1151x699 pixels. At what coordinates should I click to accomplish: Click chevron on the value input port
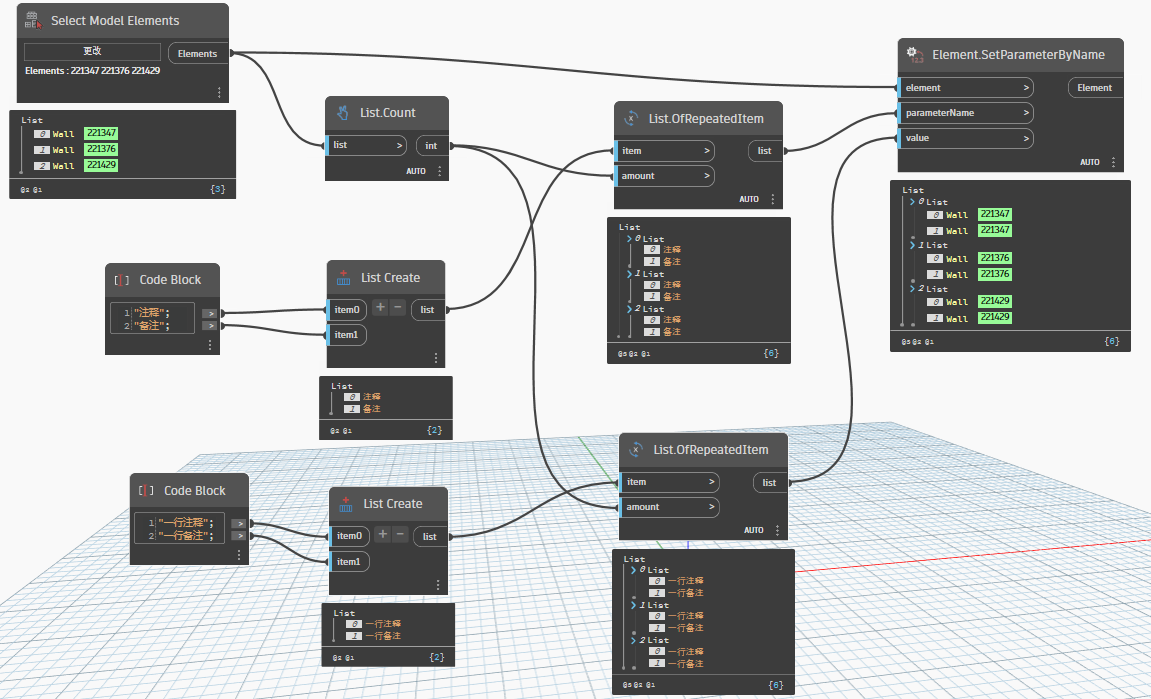[x=1026, y=138]
